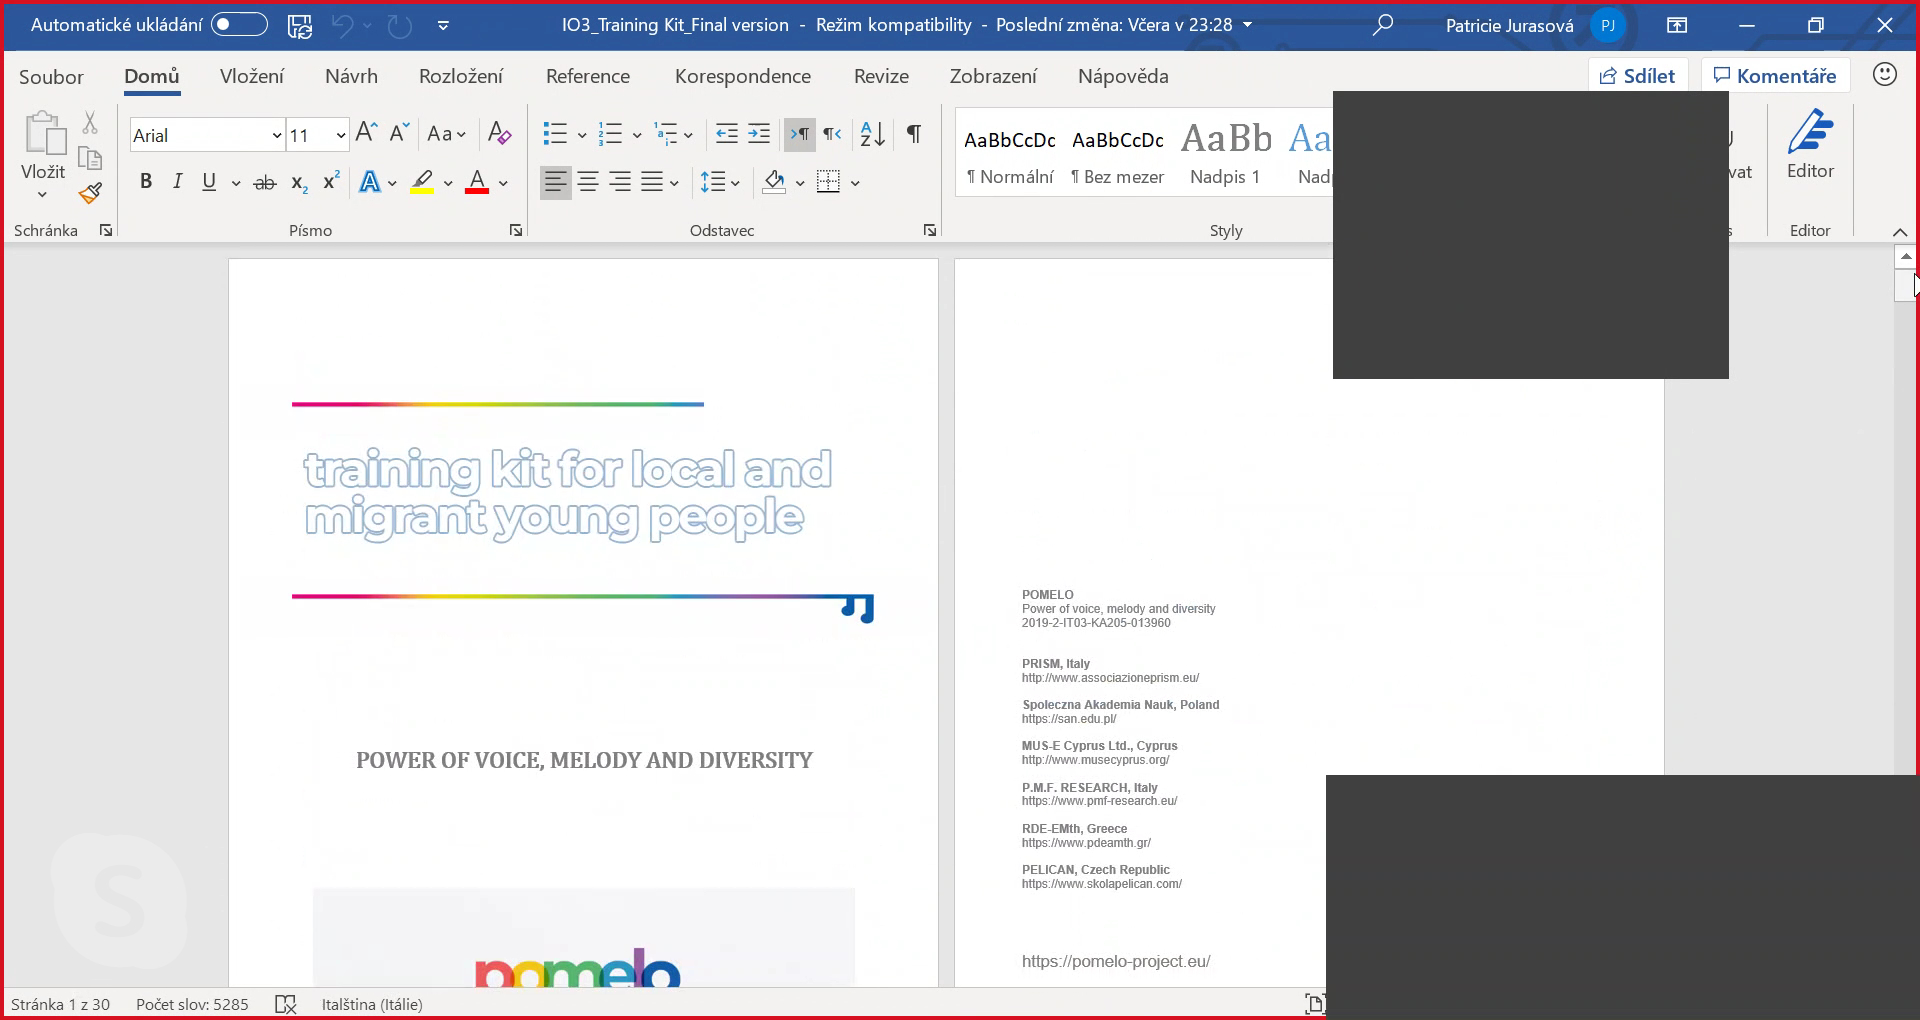Open the Editor proofing tool
Viewport: 1920px width, 1020px height.
[x=1810, y=146]
